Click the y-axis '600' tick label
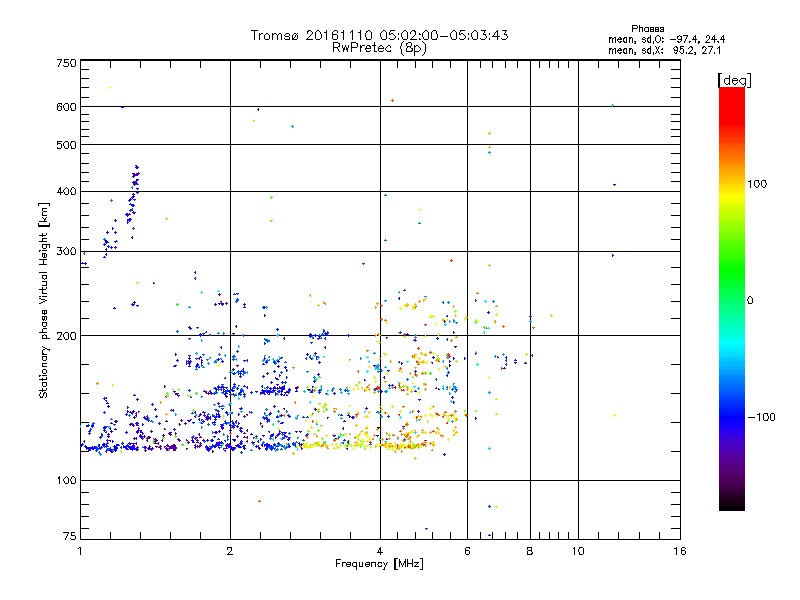 (x=66, y=107)
